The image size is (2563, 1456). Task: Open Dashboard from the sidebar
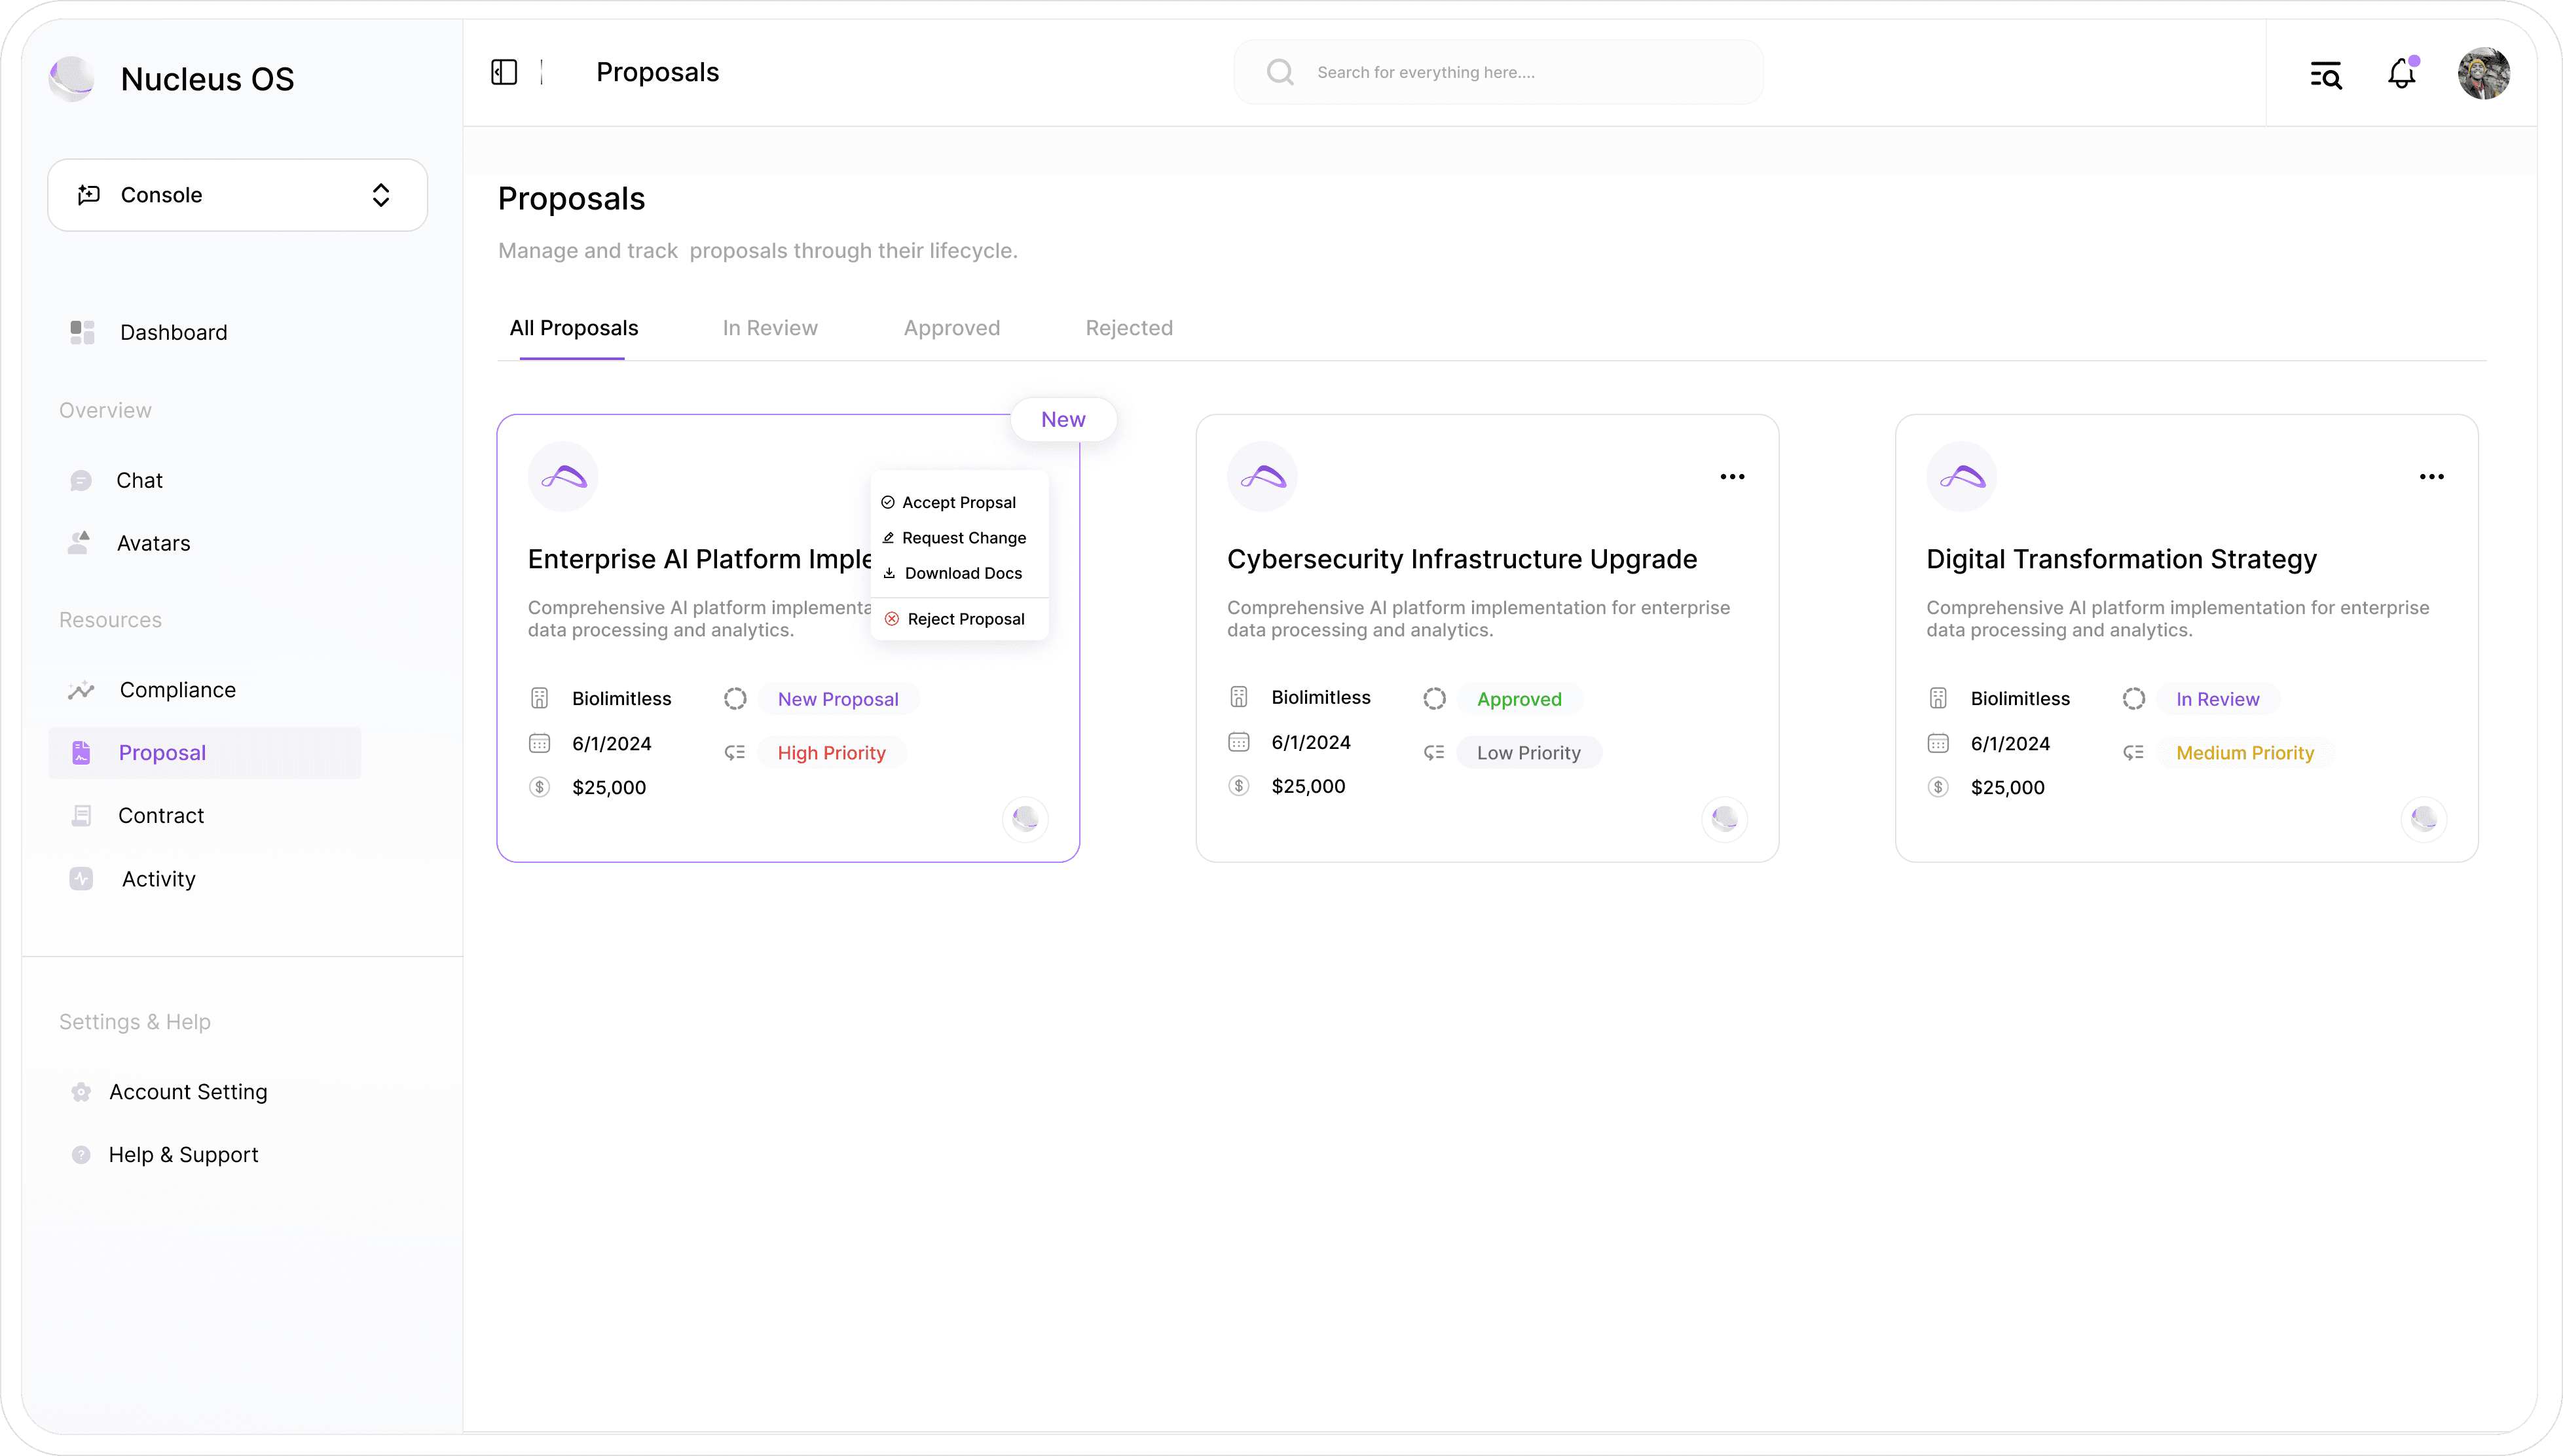[x=173, y=332]
